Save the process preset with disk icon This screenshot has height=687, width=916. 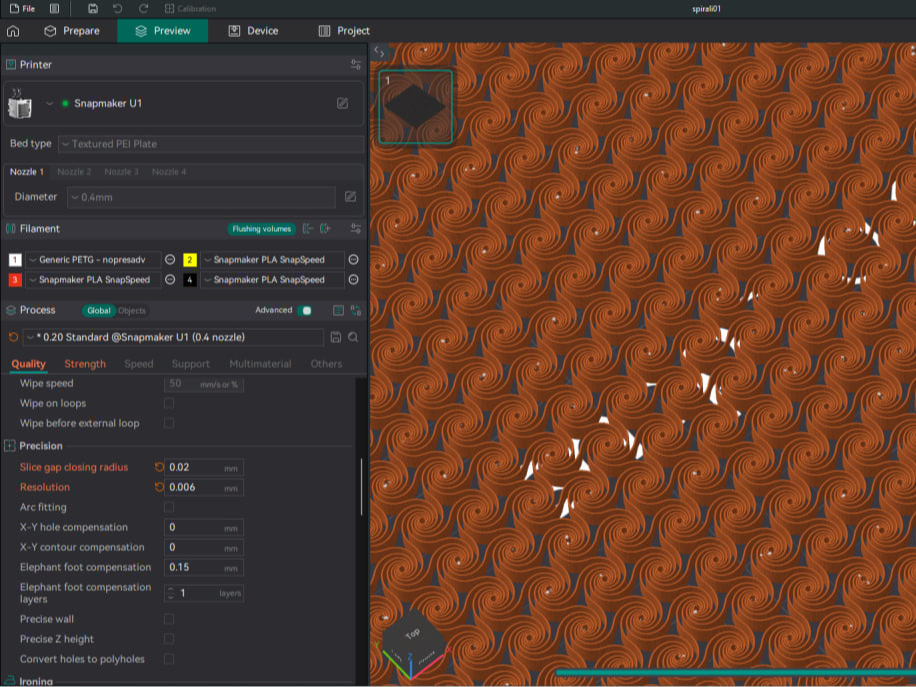click(335, 337)
